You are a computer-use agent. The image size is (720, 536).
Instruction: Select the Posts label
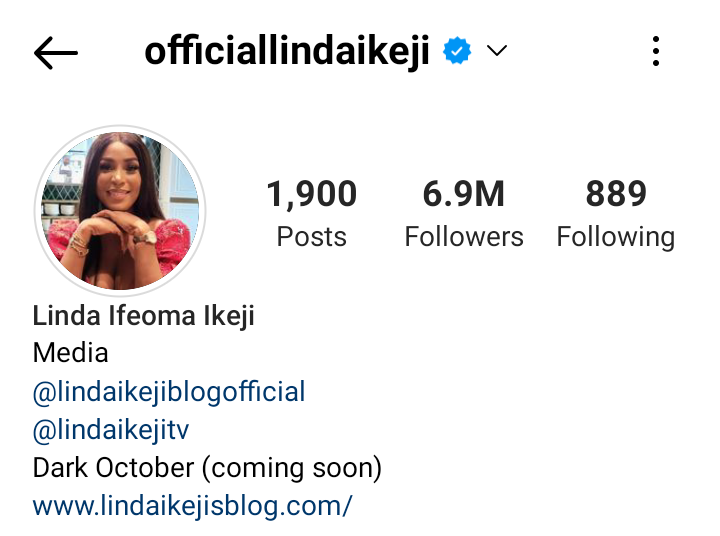[312, 237]
